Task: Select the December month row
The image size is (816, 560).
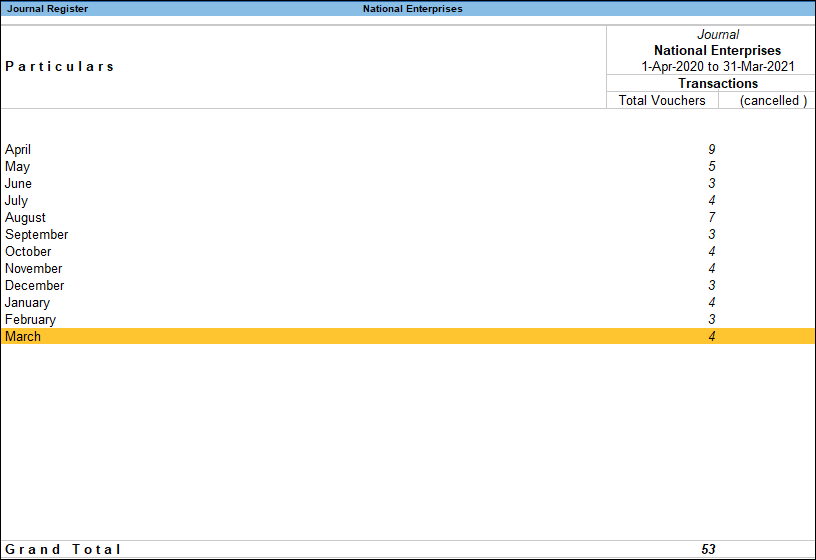Action: [407, 285]
